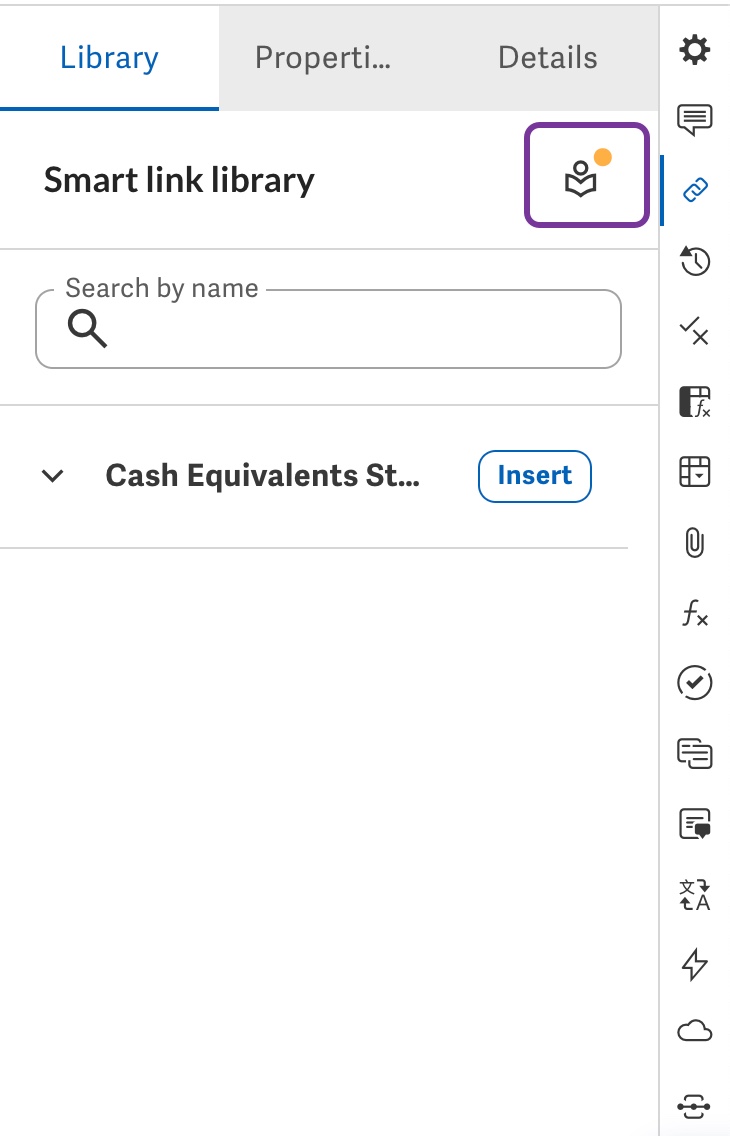Select the smart links panel icon
Image resolution: width=730 pixels, height=1136 pixels.
(x=695, y=187)
